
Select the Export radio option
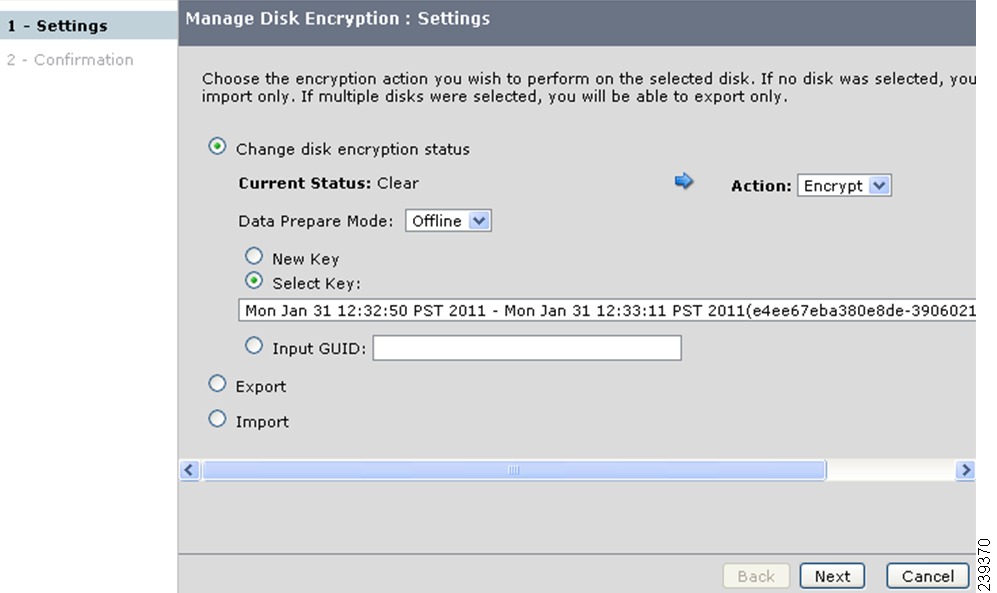pyautogui.click(x=217, y=384)
